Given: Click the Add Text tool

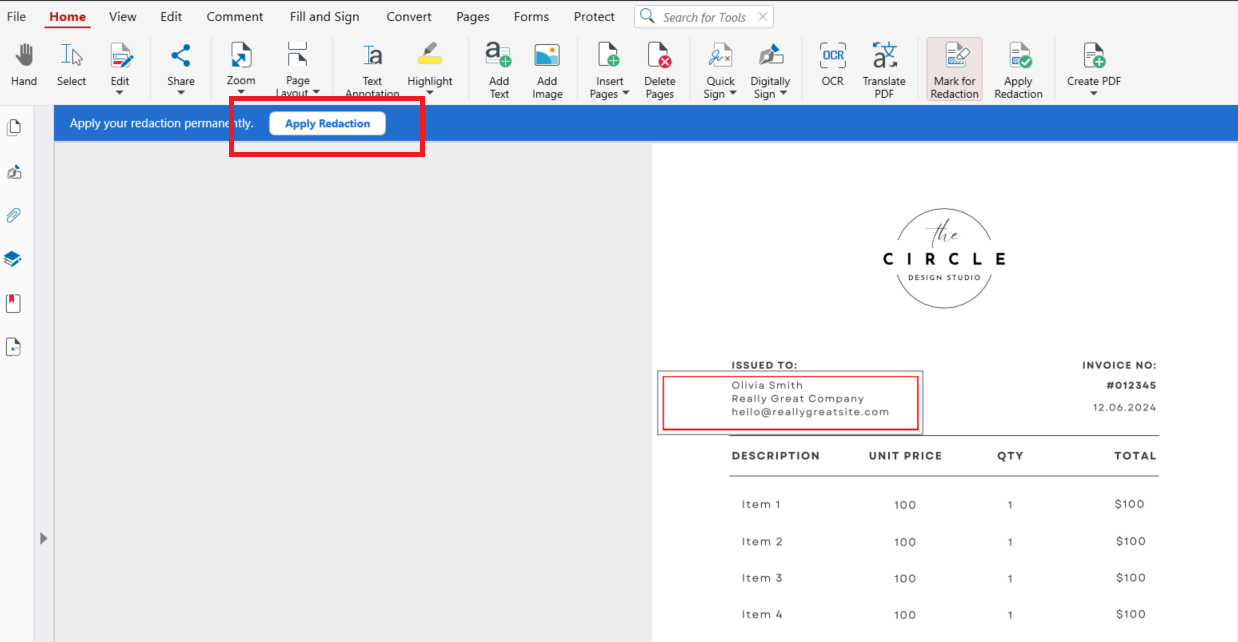Looking at the screenshot, I should point(499,70).
